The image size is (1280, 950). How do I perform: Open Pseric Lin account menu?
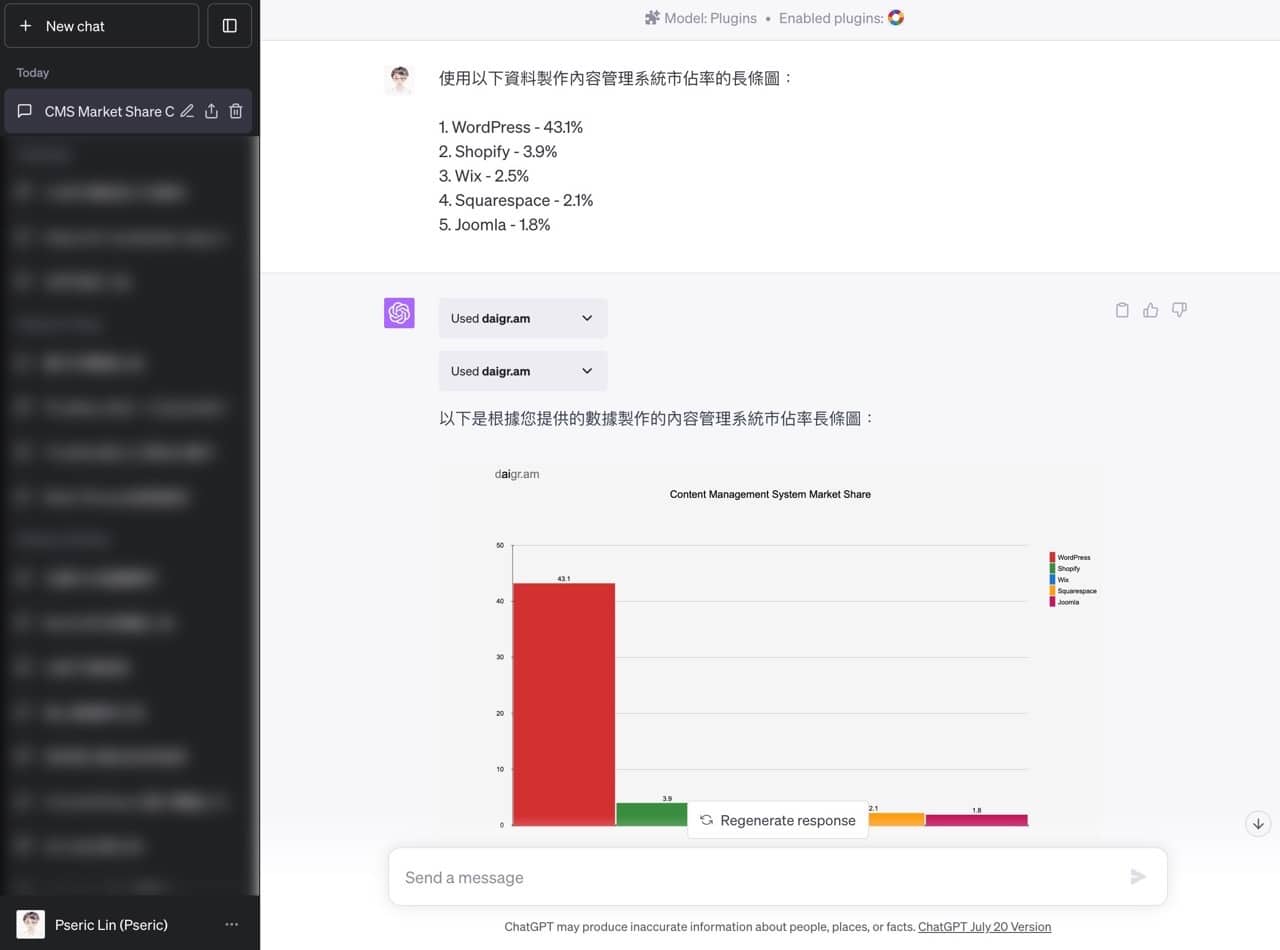[130, 924]
